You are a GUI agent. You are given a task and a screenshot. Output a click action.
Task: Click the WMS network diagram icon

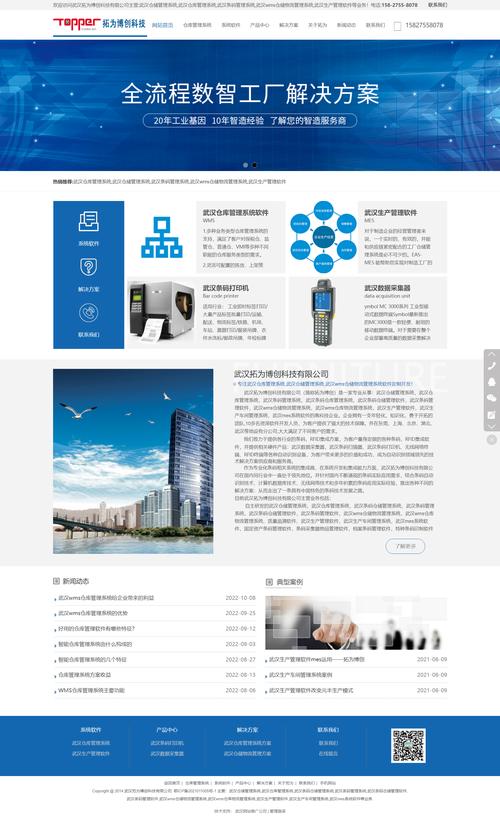(x=162, y=237)
